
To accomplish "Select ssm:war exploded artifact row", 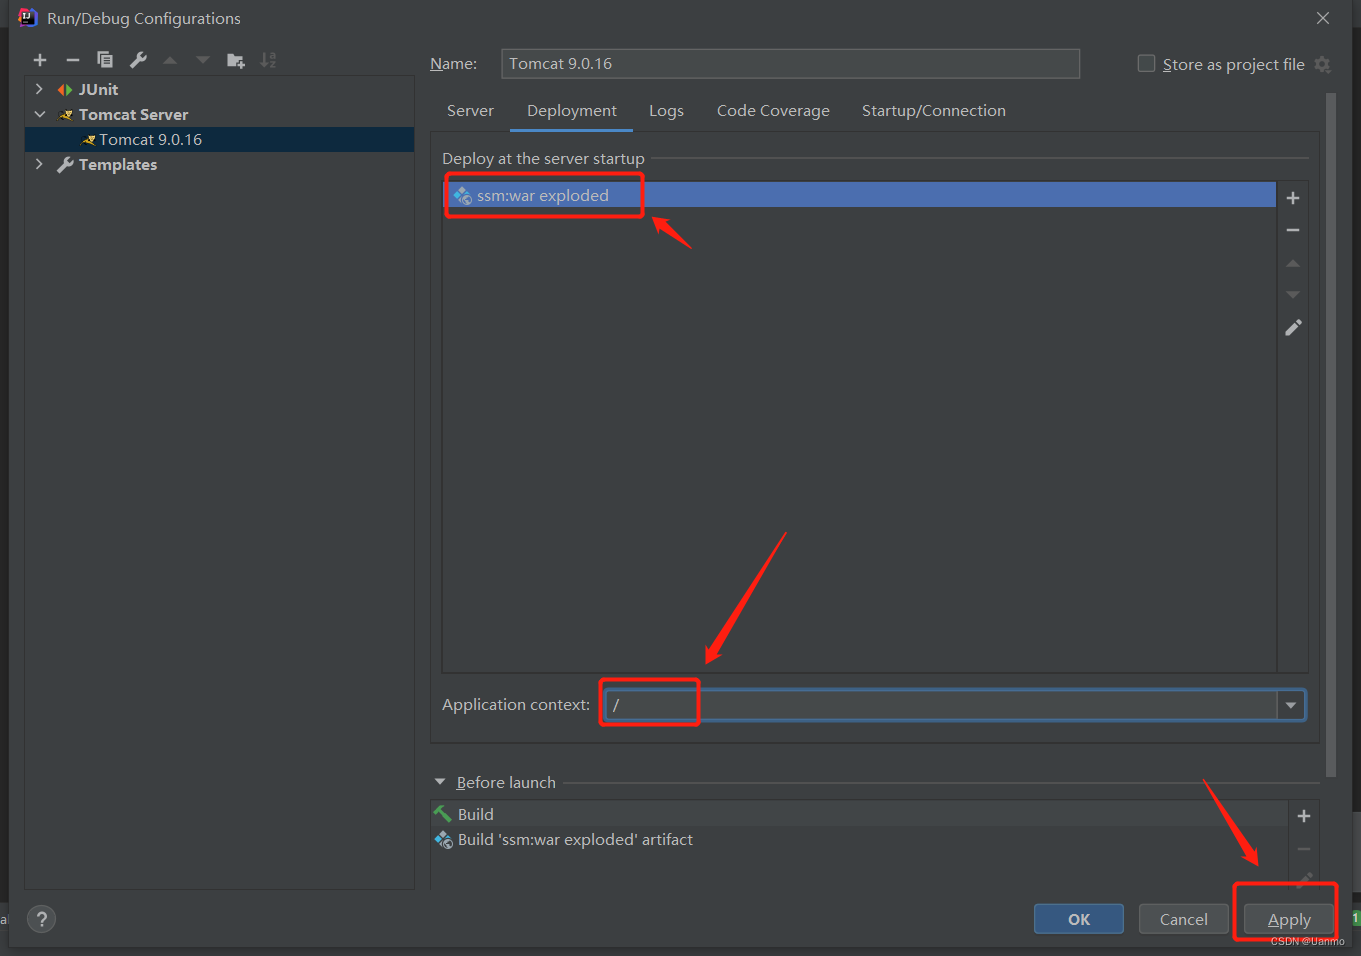I will [x=860, y=195].
